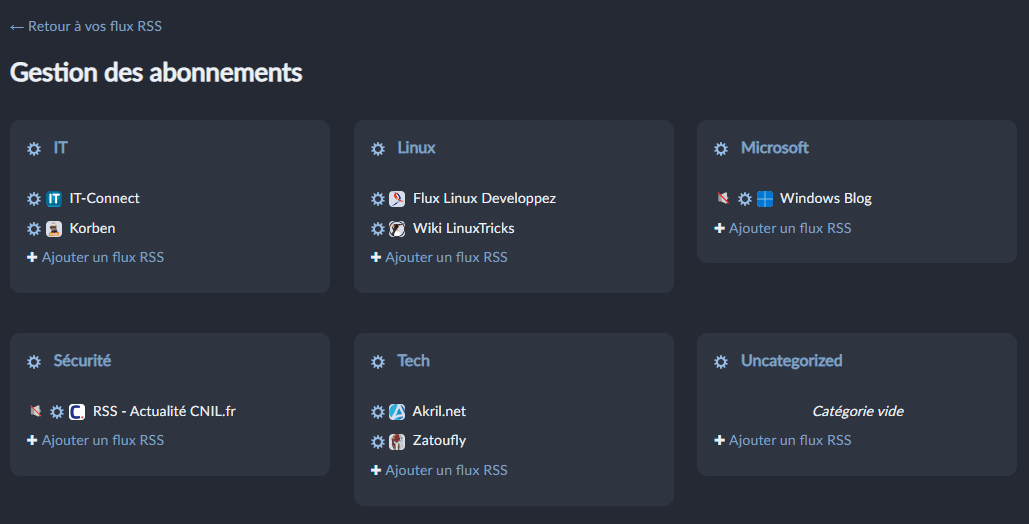
Task: Open settings gear for Tech category
Action: pos(378,362)
